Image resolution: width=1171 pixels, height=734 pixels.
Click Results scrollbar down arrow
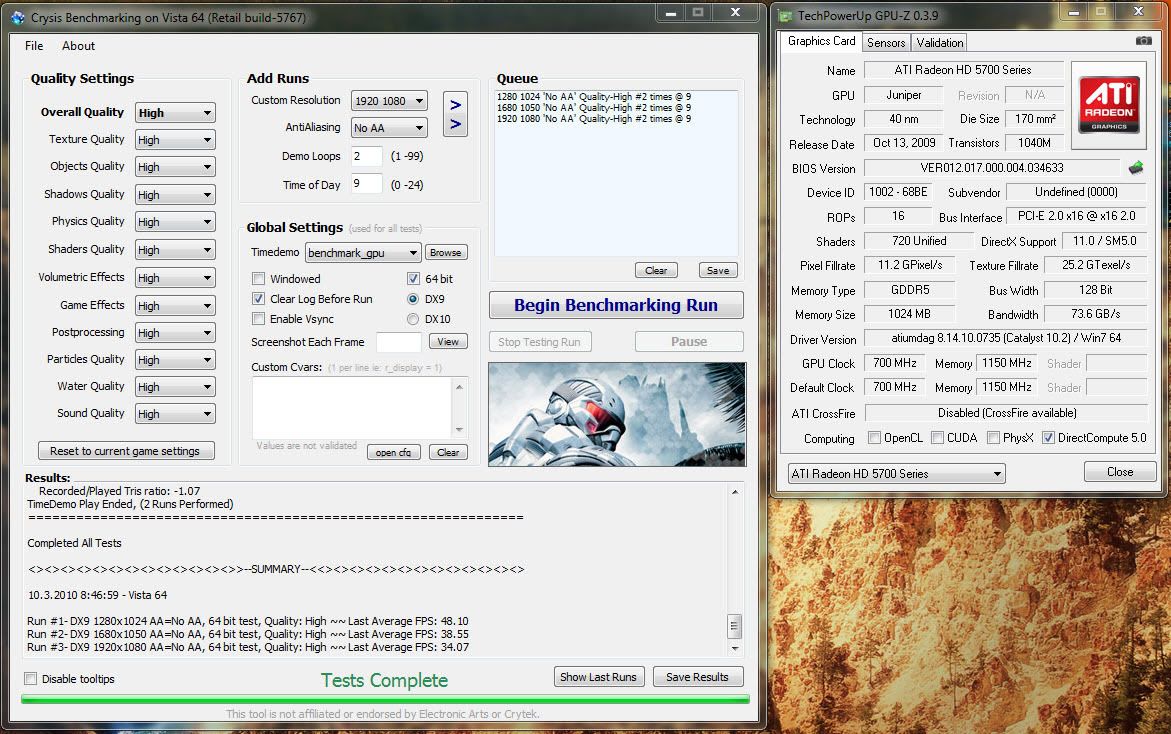pos(735,648)
